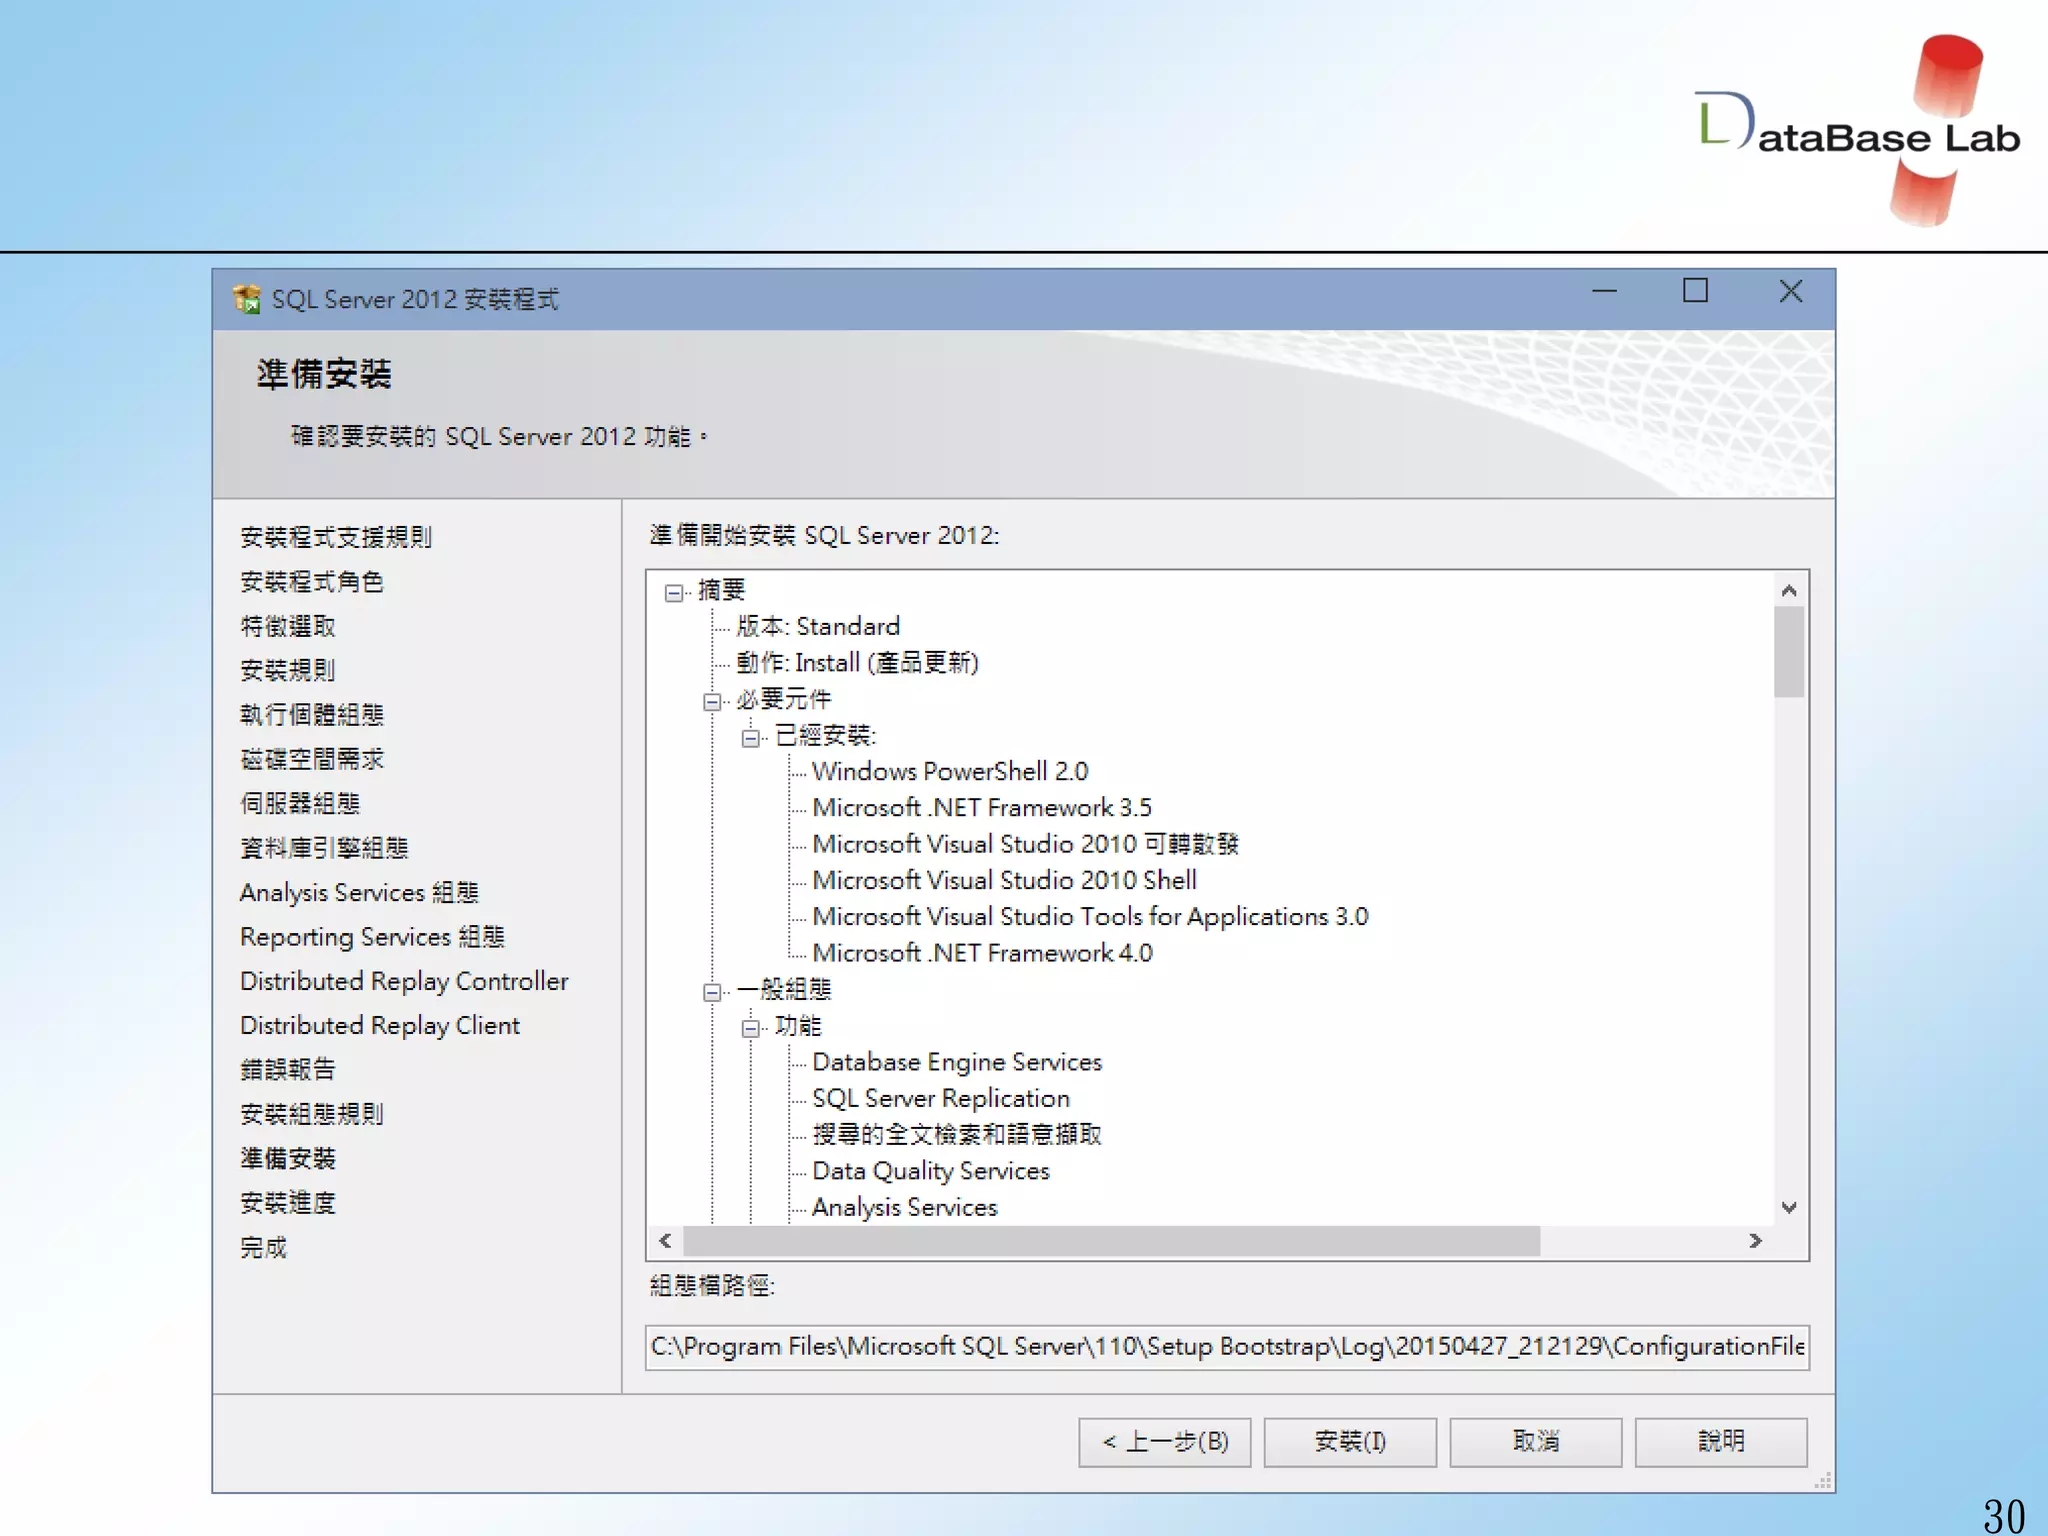The width and height of the screenshot is (2048, 1536).
Task: Click the summary tree's scroll left arrow
Action: pyautogui.click(x=666, y=1240)
